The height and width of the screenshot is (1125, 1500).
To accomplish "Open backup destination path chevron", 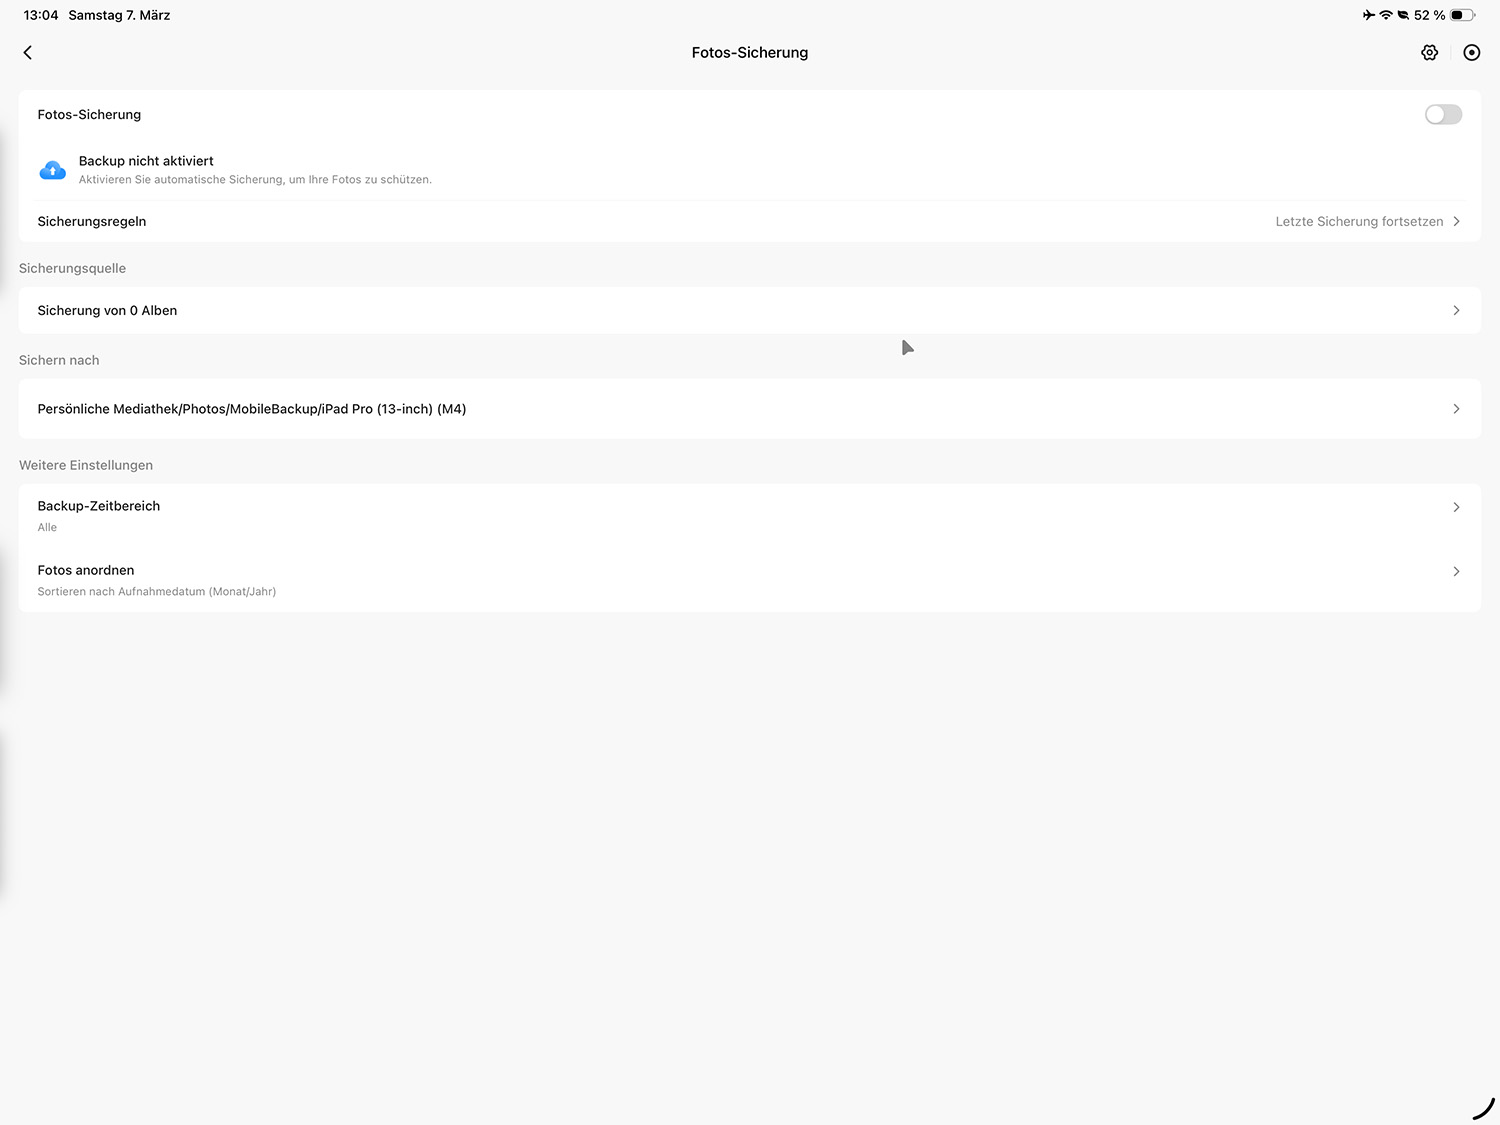I will [1456, 409].
